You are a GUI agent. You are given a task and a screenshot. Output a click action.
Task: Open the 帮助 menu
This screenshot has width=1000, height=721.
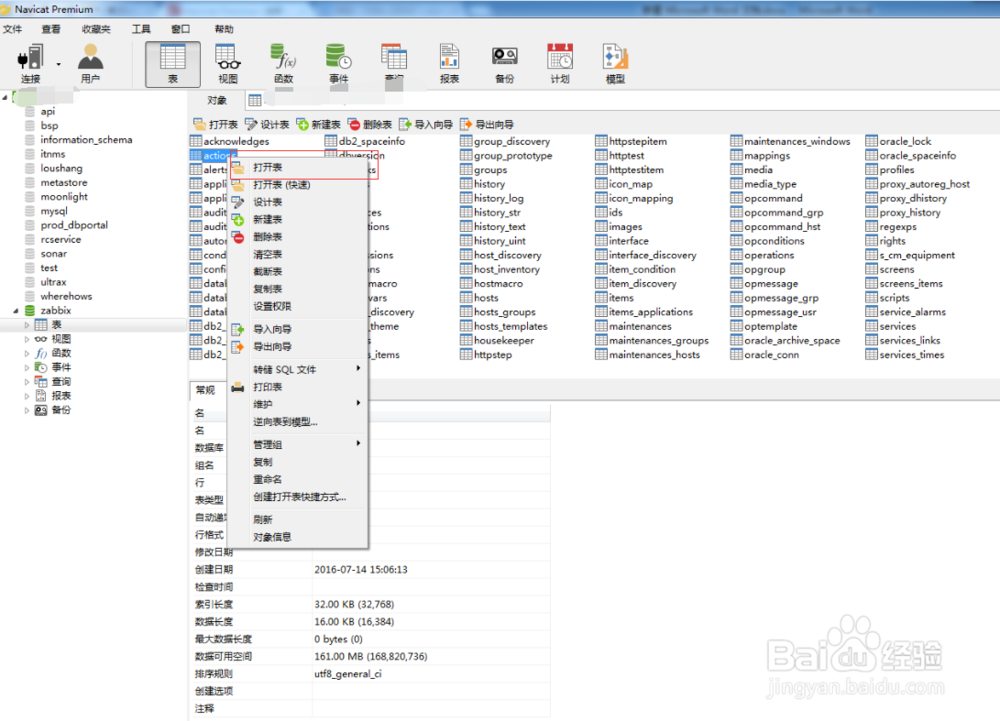click(x=224, y=29)
